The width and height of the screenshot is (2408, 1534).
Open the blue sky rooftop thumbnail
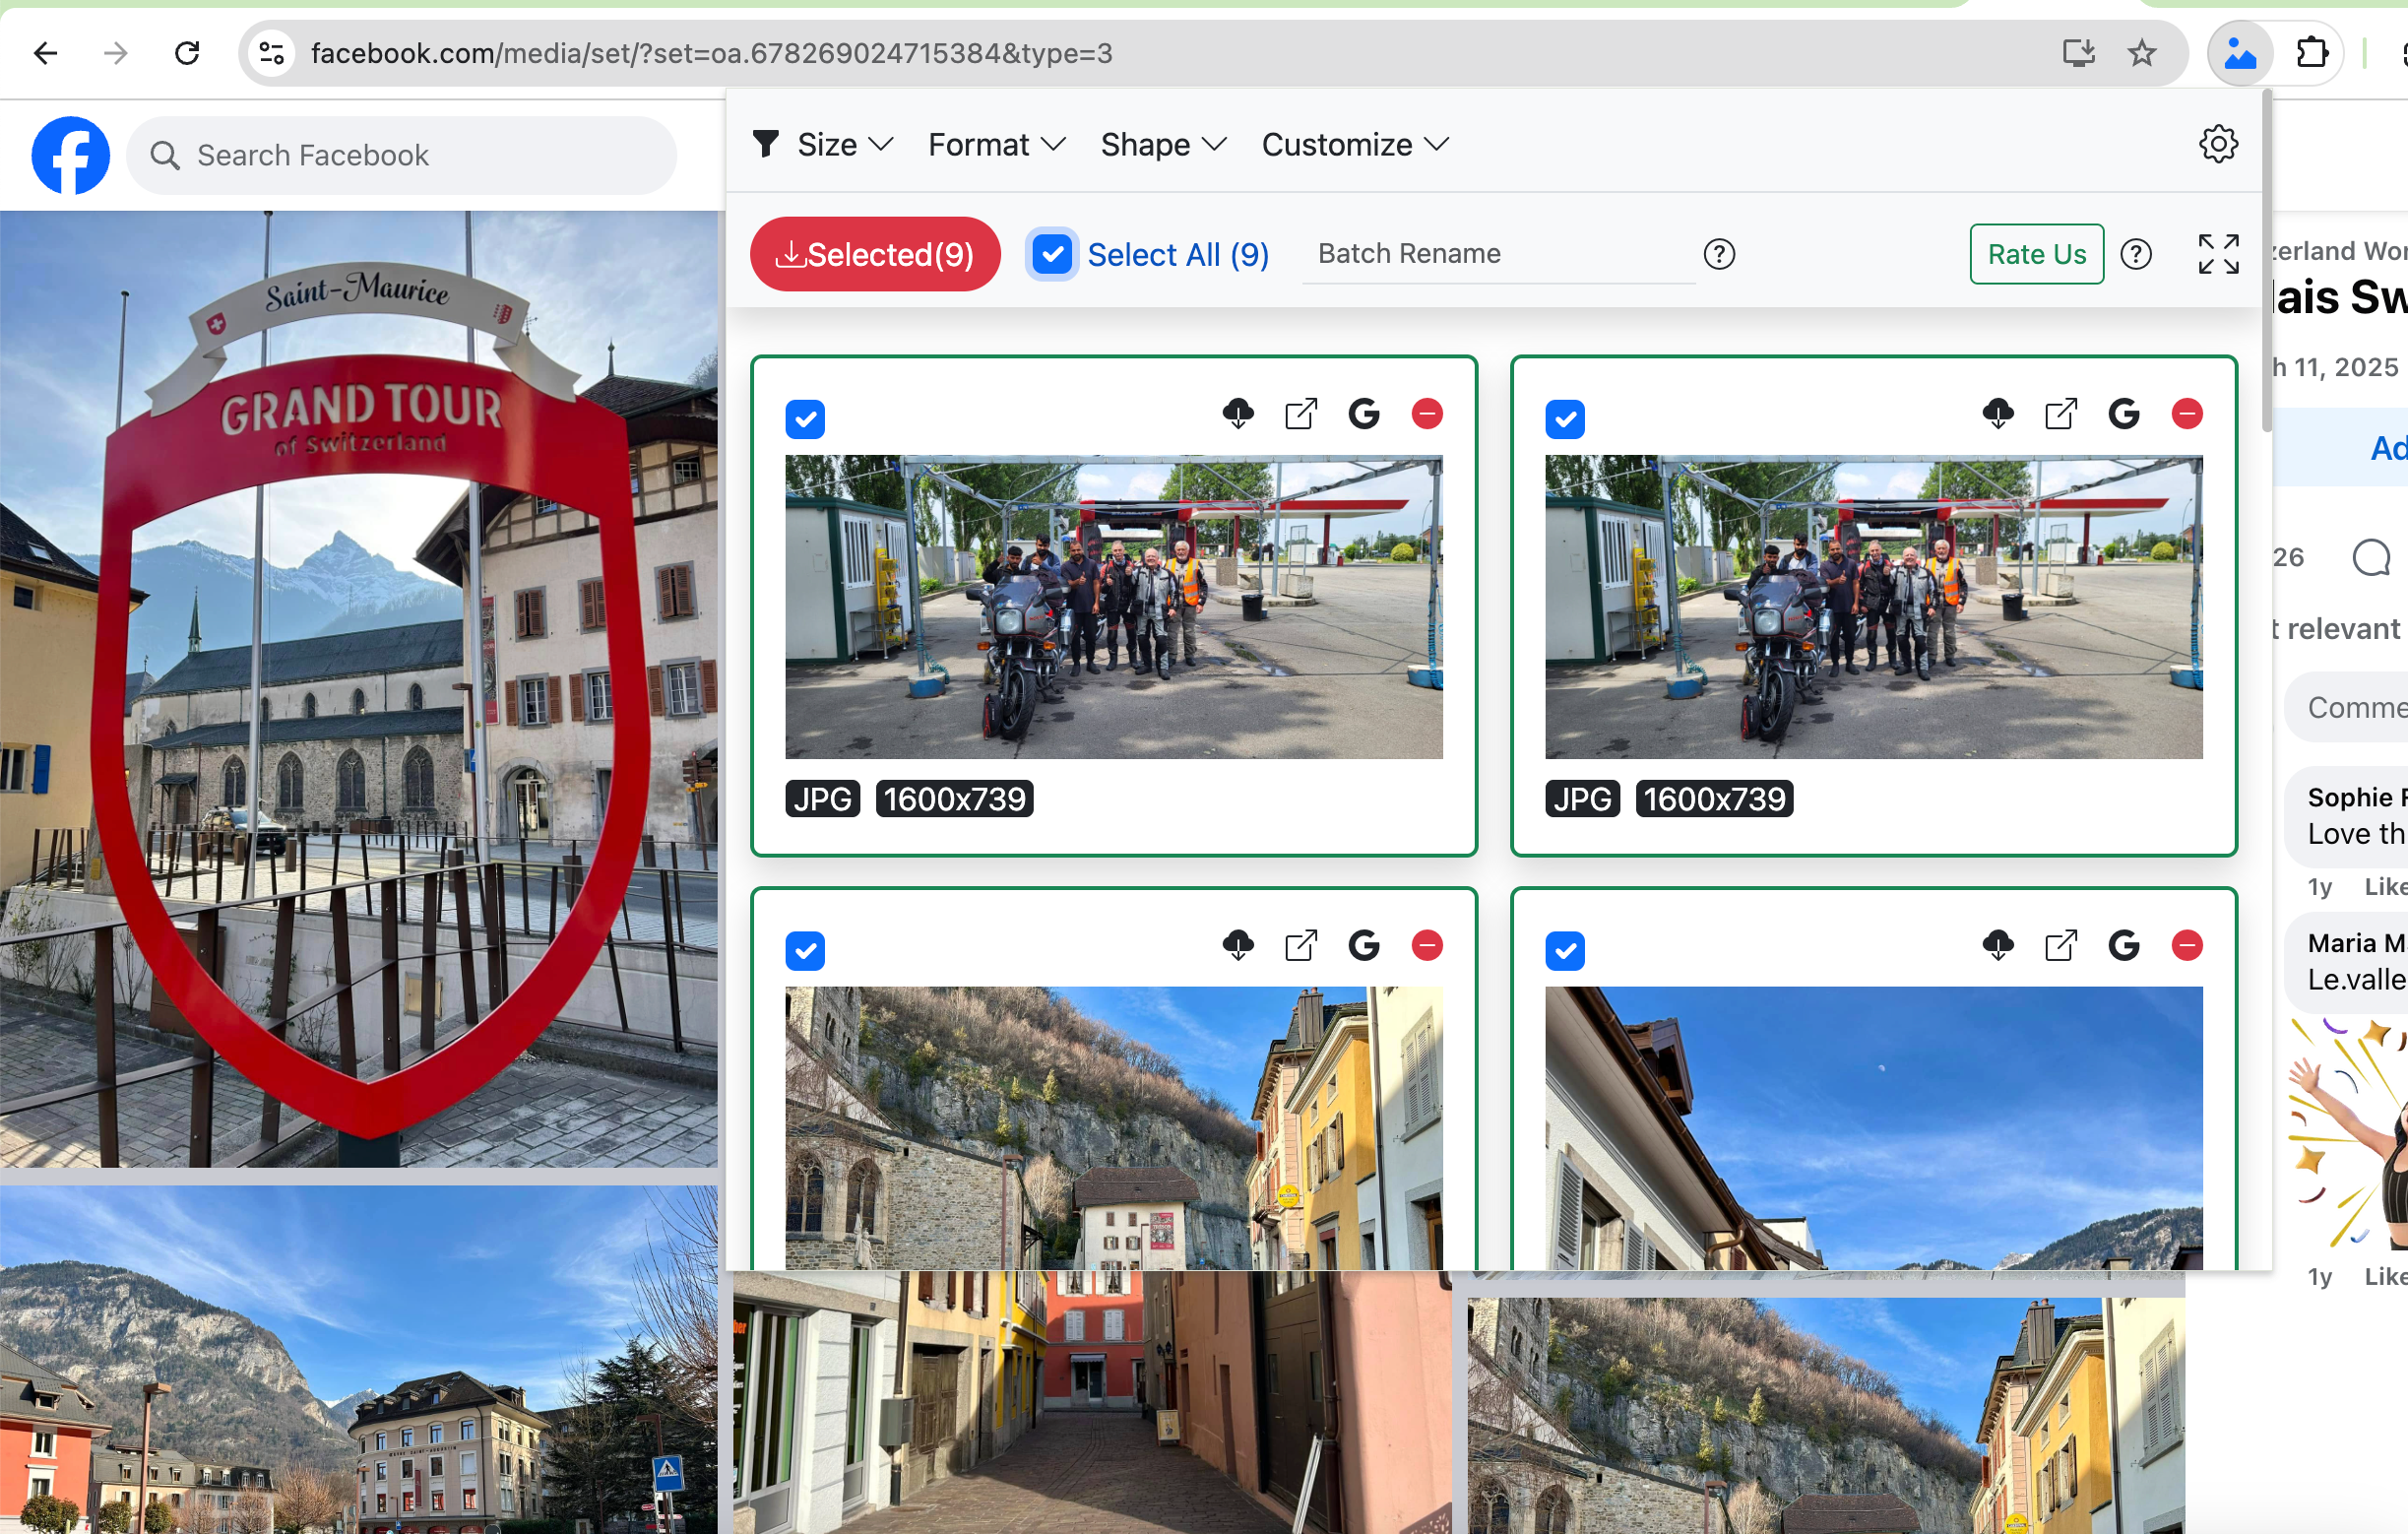pyautogui.click(x=1873, y=1127)
